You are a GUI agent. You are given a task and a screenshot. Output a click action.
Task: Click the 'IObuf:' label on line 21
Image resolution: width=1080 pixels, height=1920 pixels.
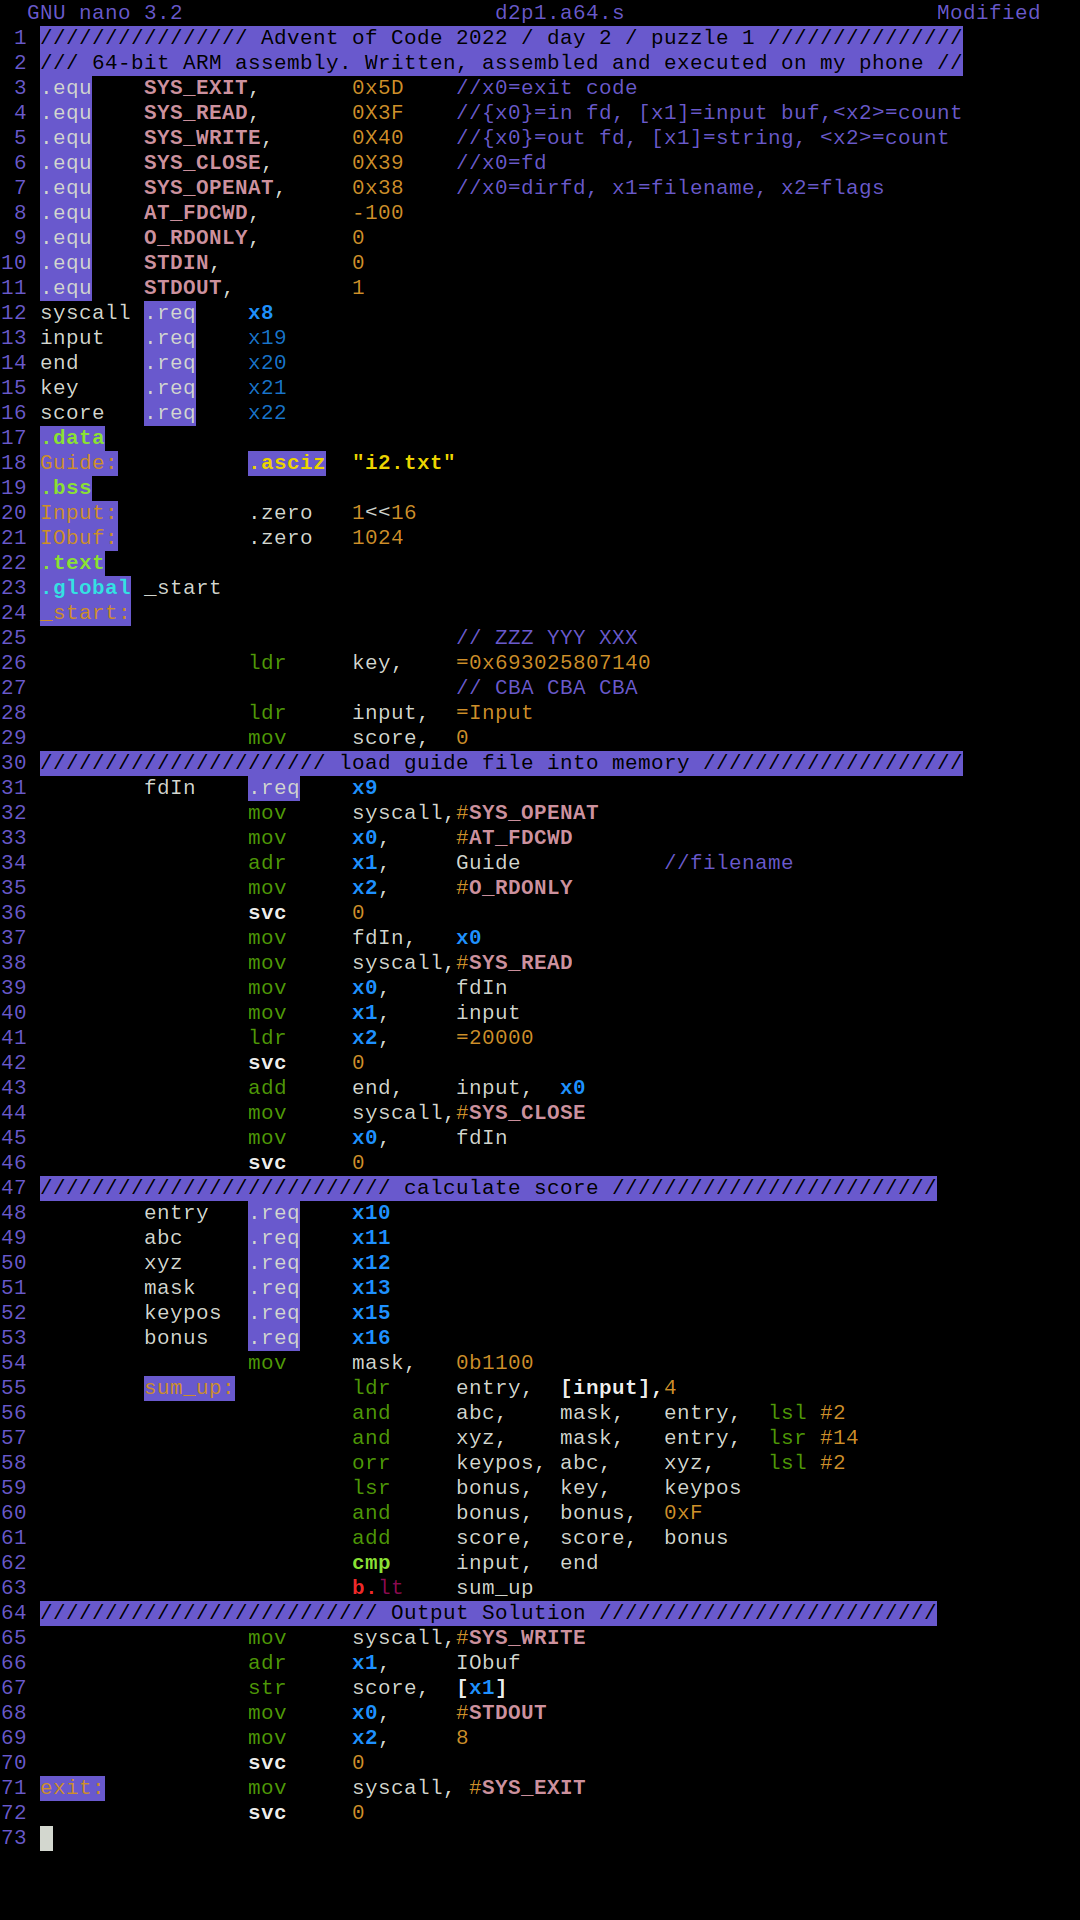coord(79,538)
